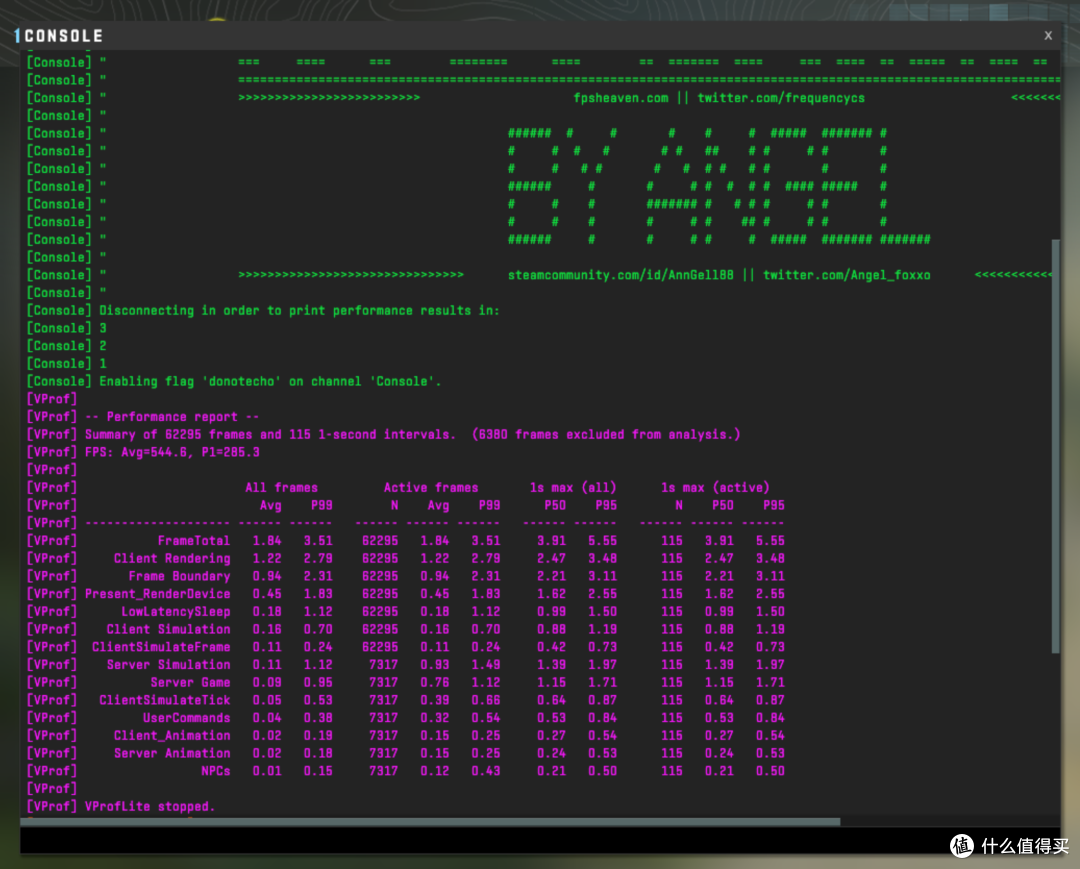Click the horizontal scrollbar thumb of the console
Viewport: 1080px width, 869px height.
tap(430, 821)
